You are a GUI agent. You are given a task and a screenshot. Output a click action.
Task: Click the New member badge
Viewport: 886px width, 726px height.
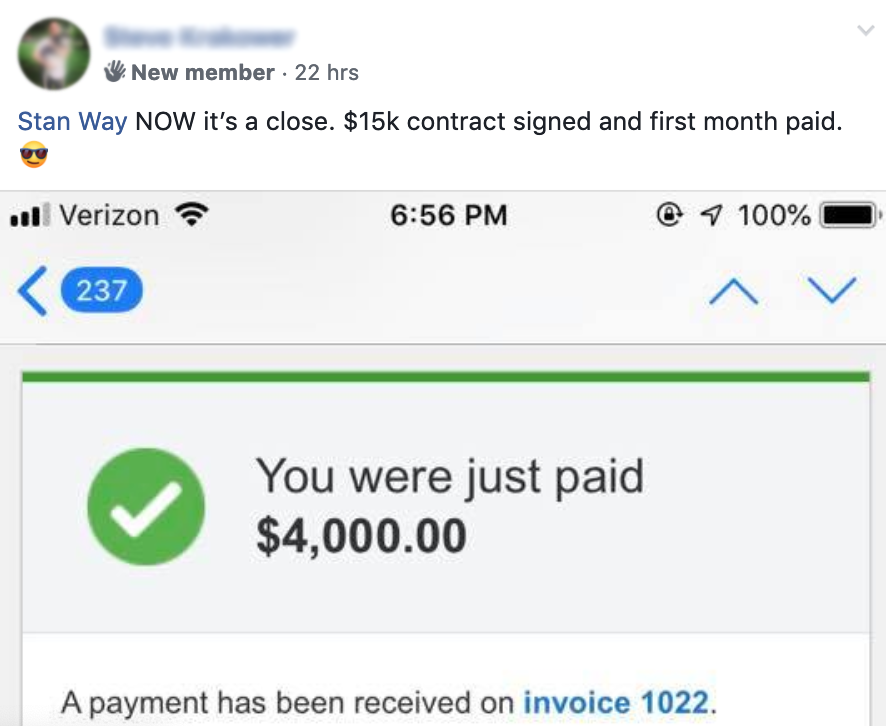pos(189,72)
